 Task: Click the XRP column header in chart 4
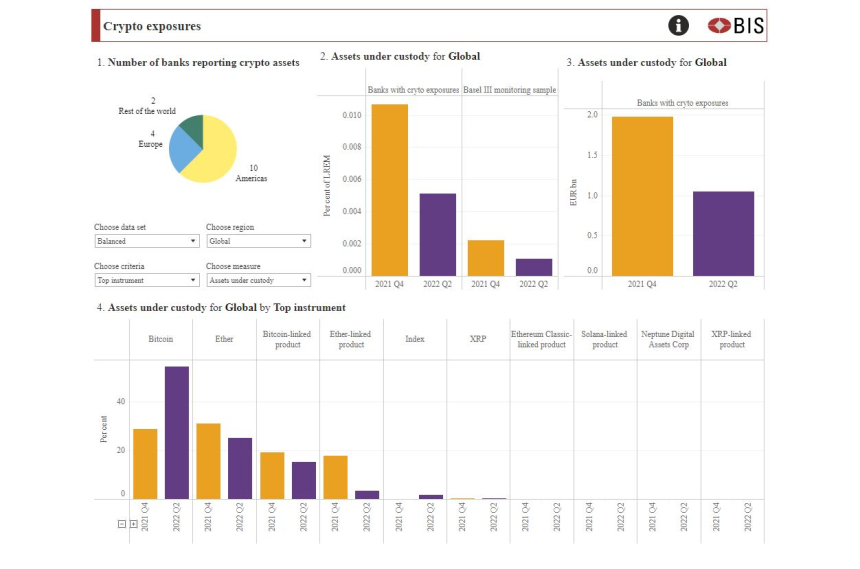pyautogui.click(x=478, y=339)
